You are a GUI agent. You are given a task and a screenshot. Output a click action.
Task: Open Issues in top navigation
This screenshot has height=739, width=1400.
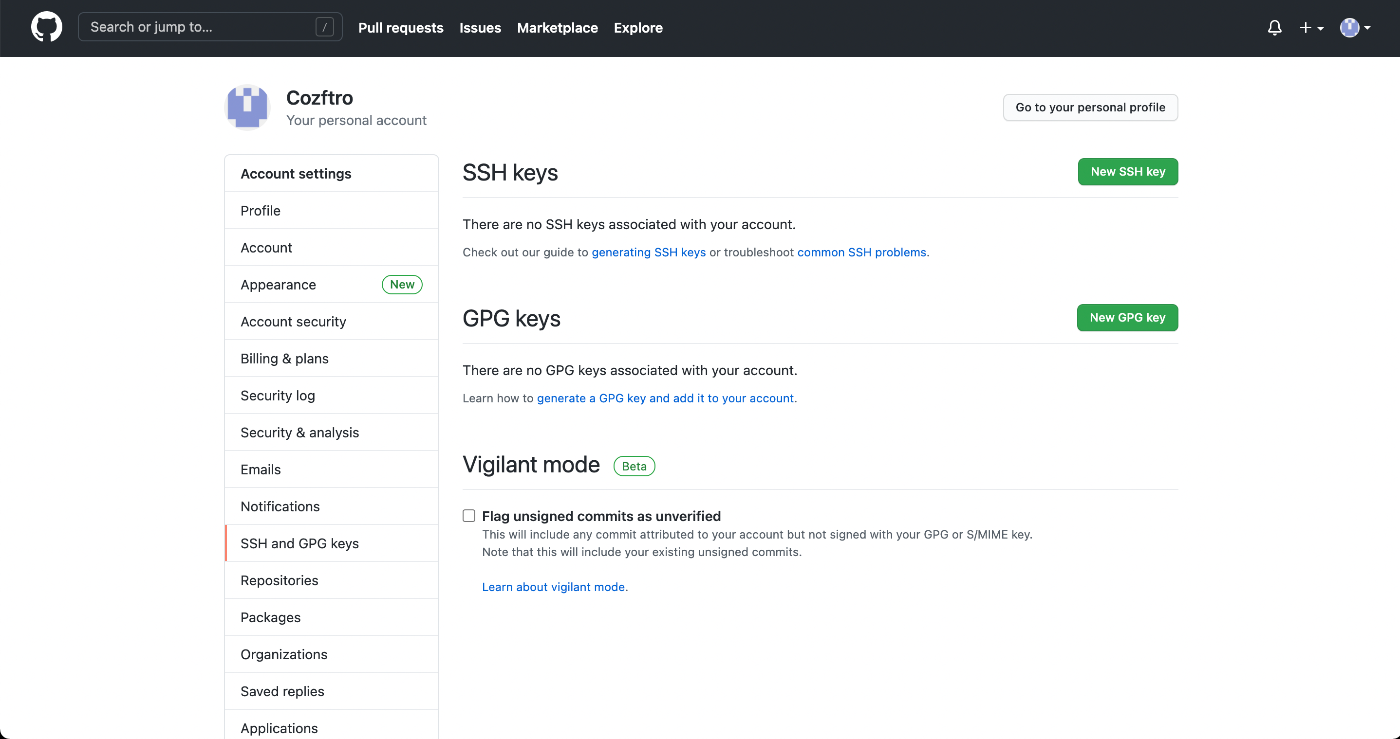[480, 28]
